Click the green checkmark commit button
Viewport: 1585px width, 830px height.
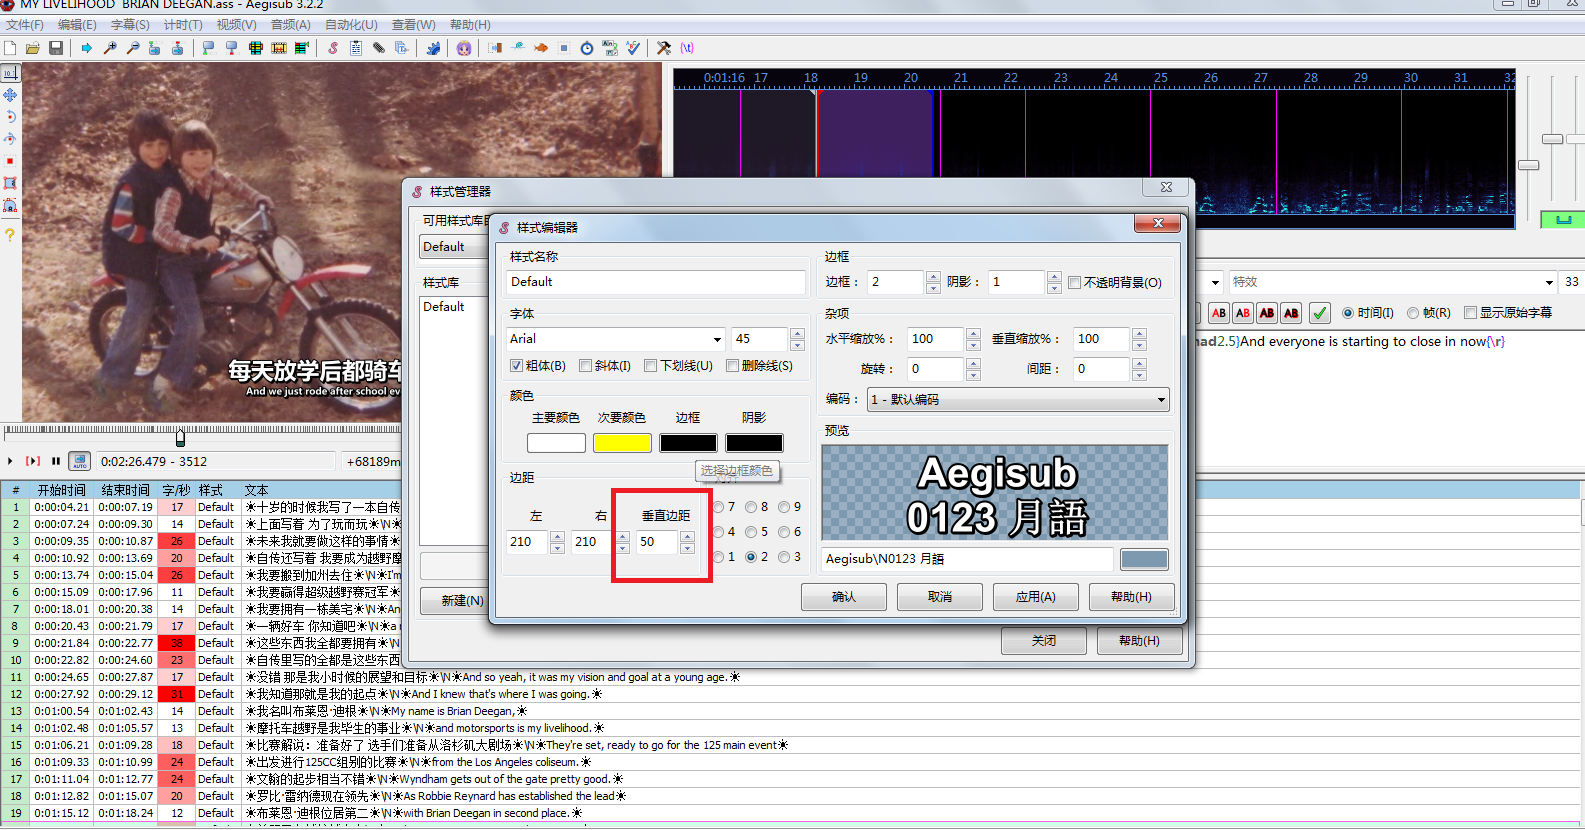pos(1320,313)
